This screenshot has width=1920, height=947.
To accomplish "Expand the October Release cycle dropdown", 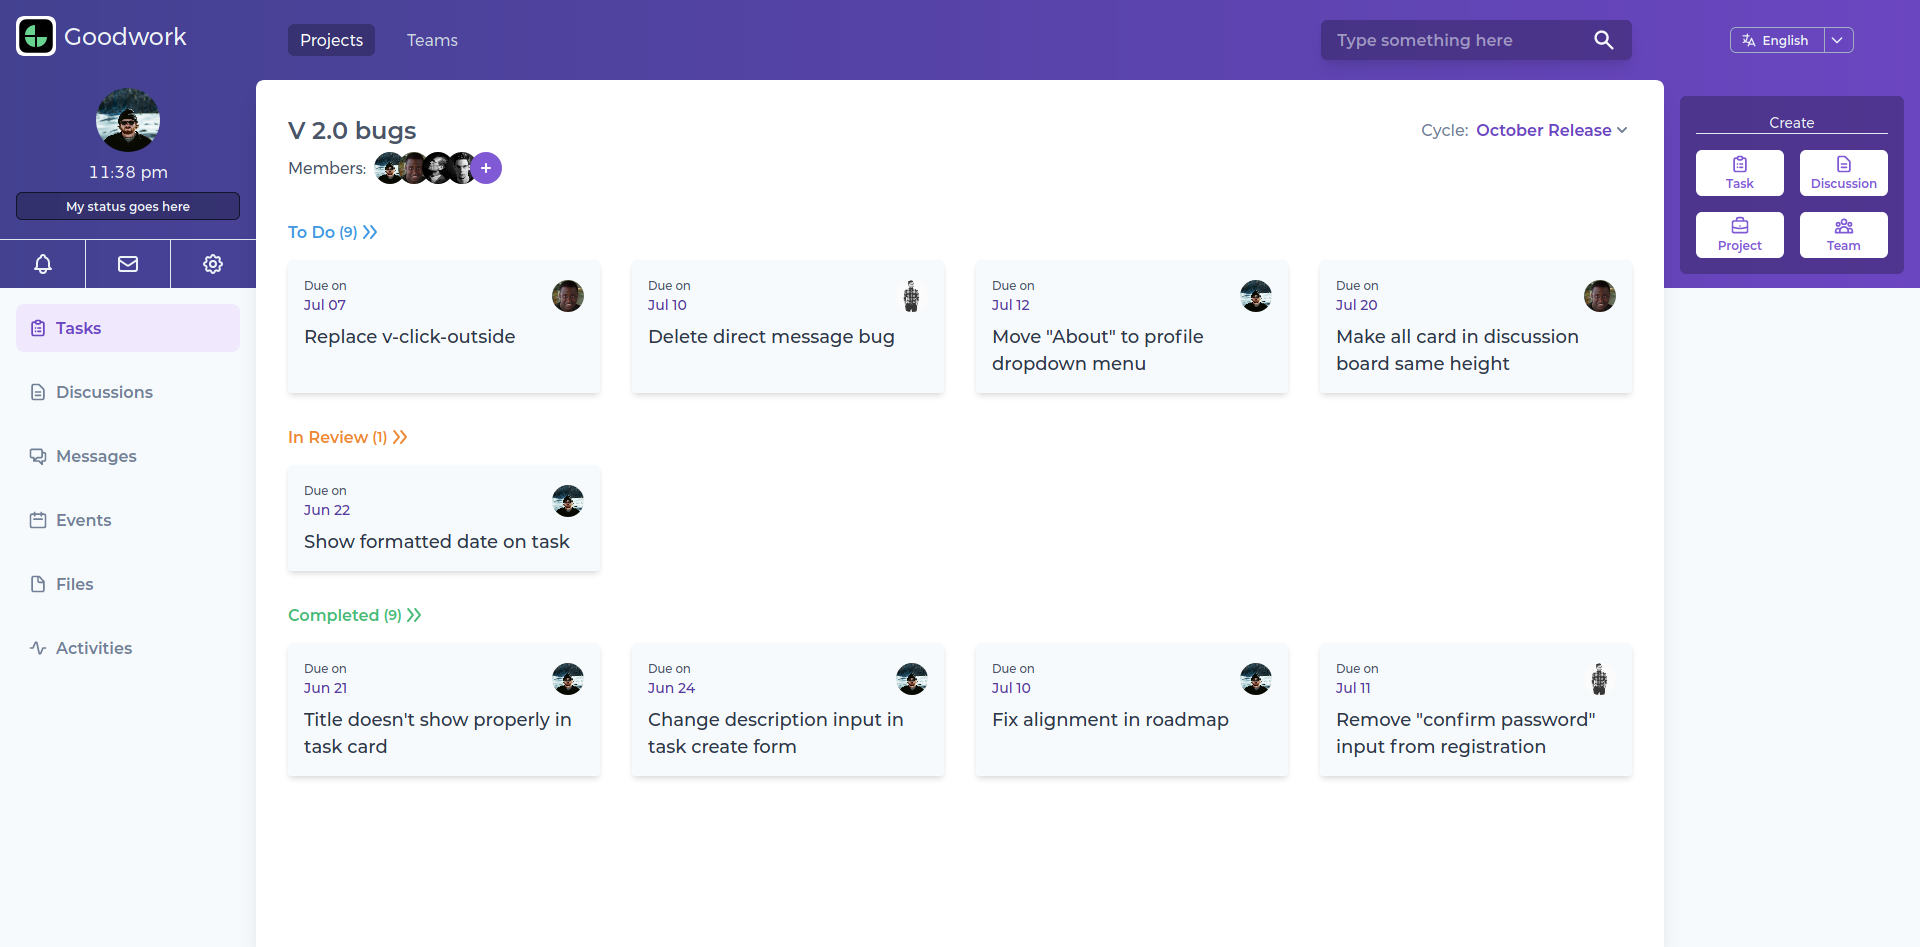I will pos(1551,130).
